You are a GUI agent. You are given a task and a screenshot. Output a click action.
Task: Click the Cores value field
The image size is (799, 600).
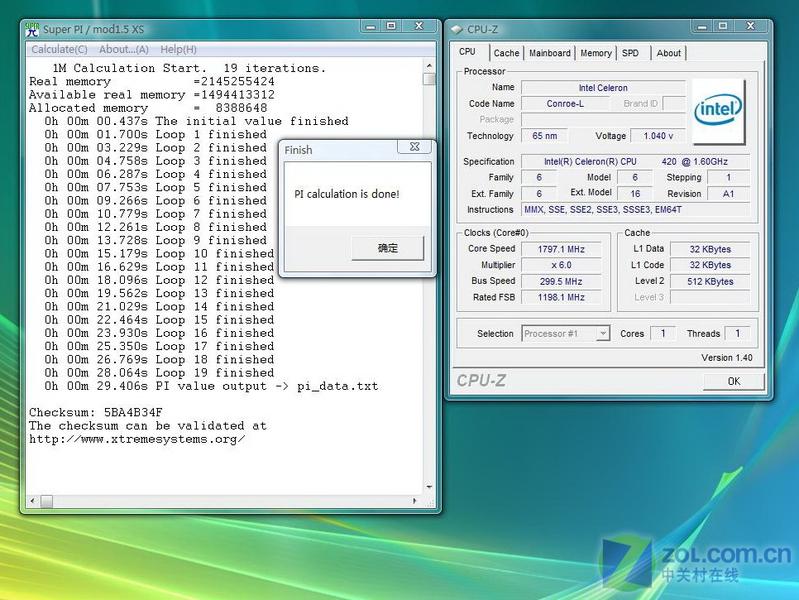coord(663,333)
